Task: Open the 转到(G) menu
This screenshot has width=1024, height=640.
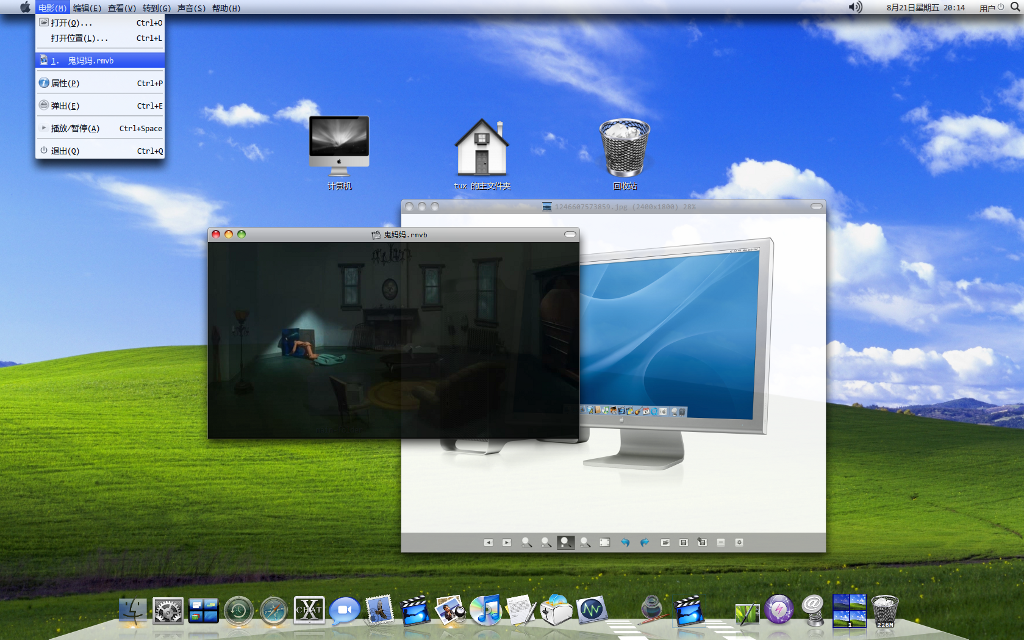Action: point(156,8)
